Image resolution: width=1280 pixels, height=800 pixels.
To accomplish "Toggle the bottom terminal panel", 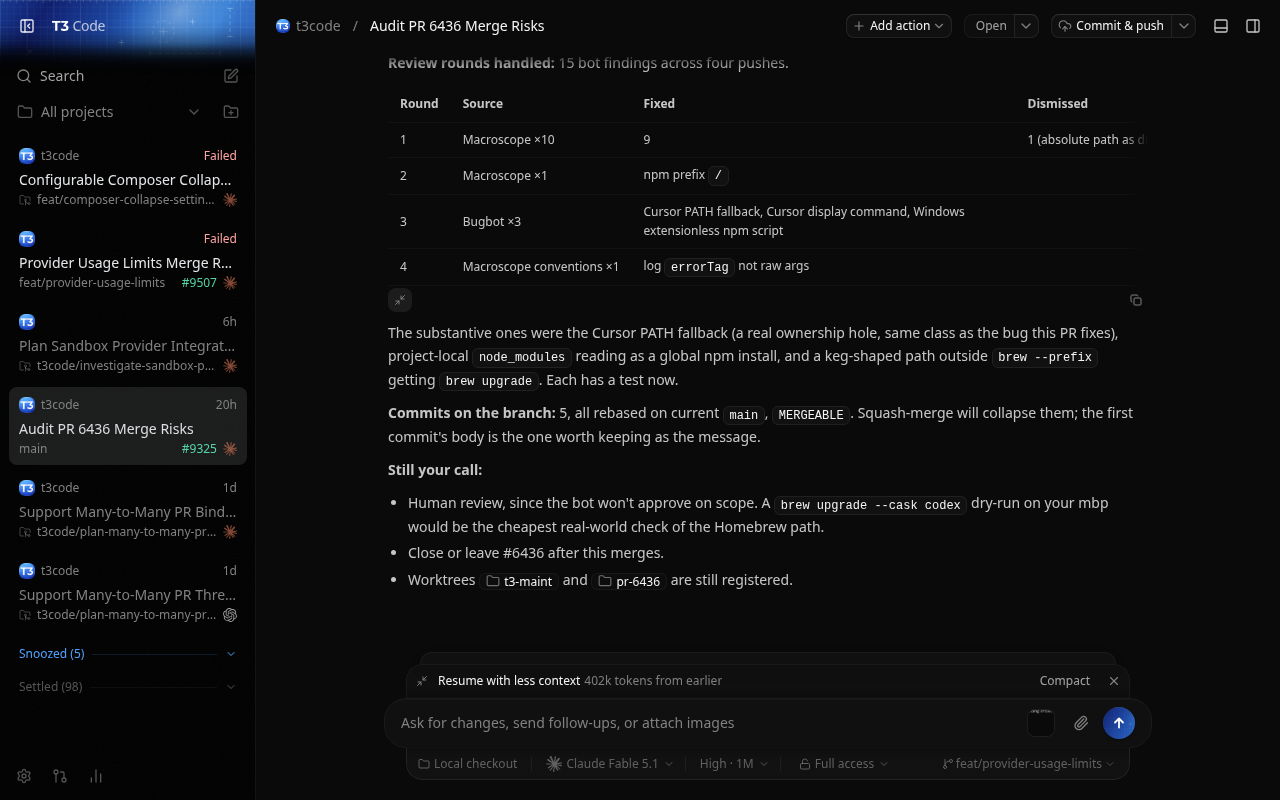I will click(1221, 26).
